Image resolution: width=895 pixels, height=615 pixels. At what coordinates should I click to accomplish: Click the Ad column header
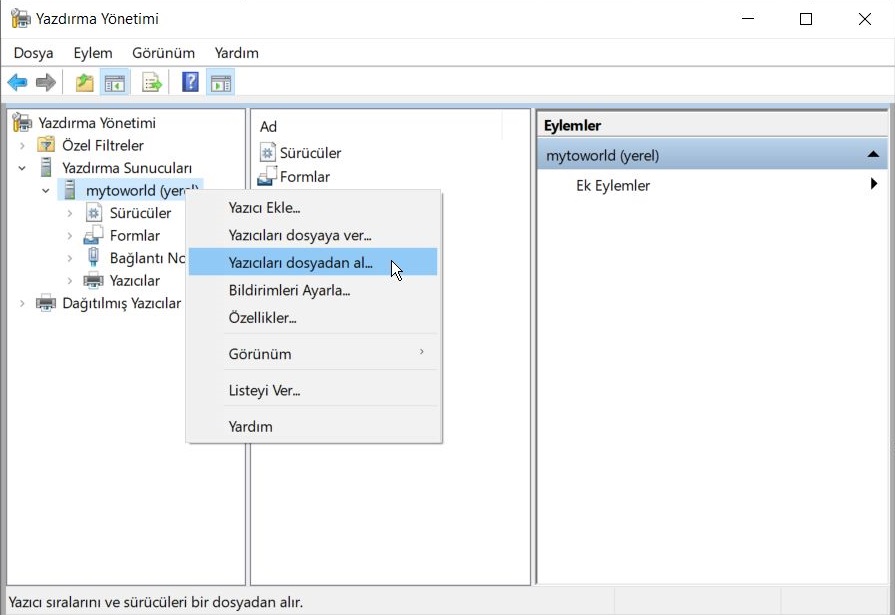point(270,126)
